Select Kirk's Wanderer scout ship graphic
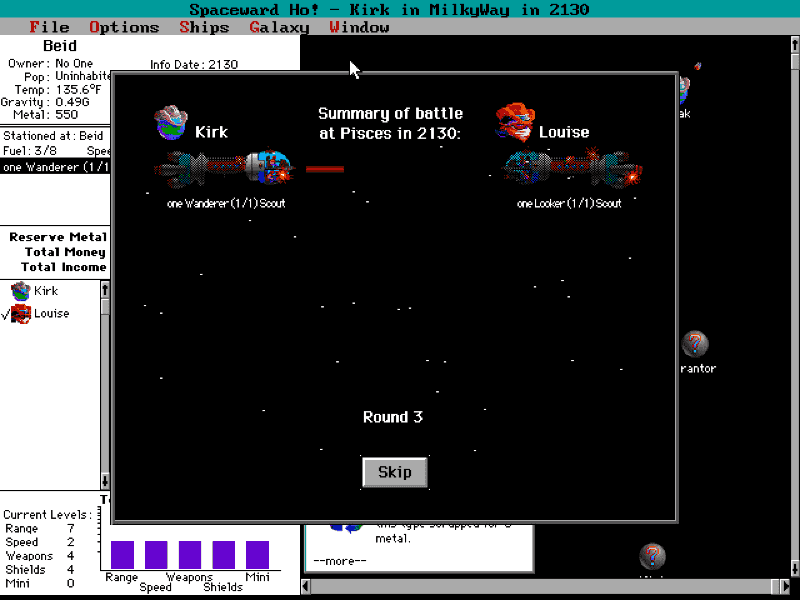Viewport: 800px width, 600px height. (224, 168)
